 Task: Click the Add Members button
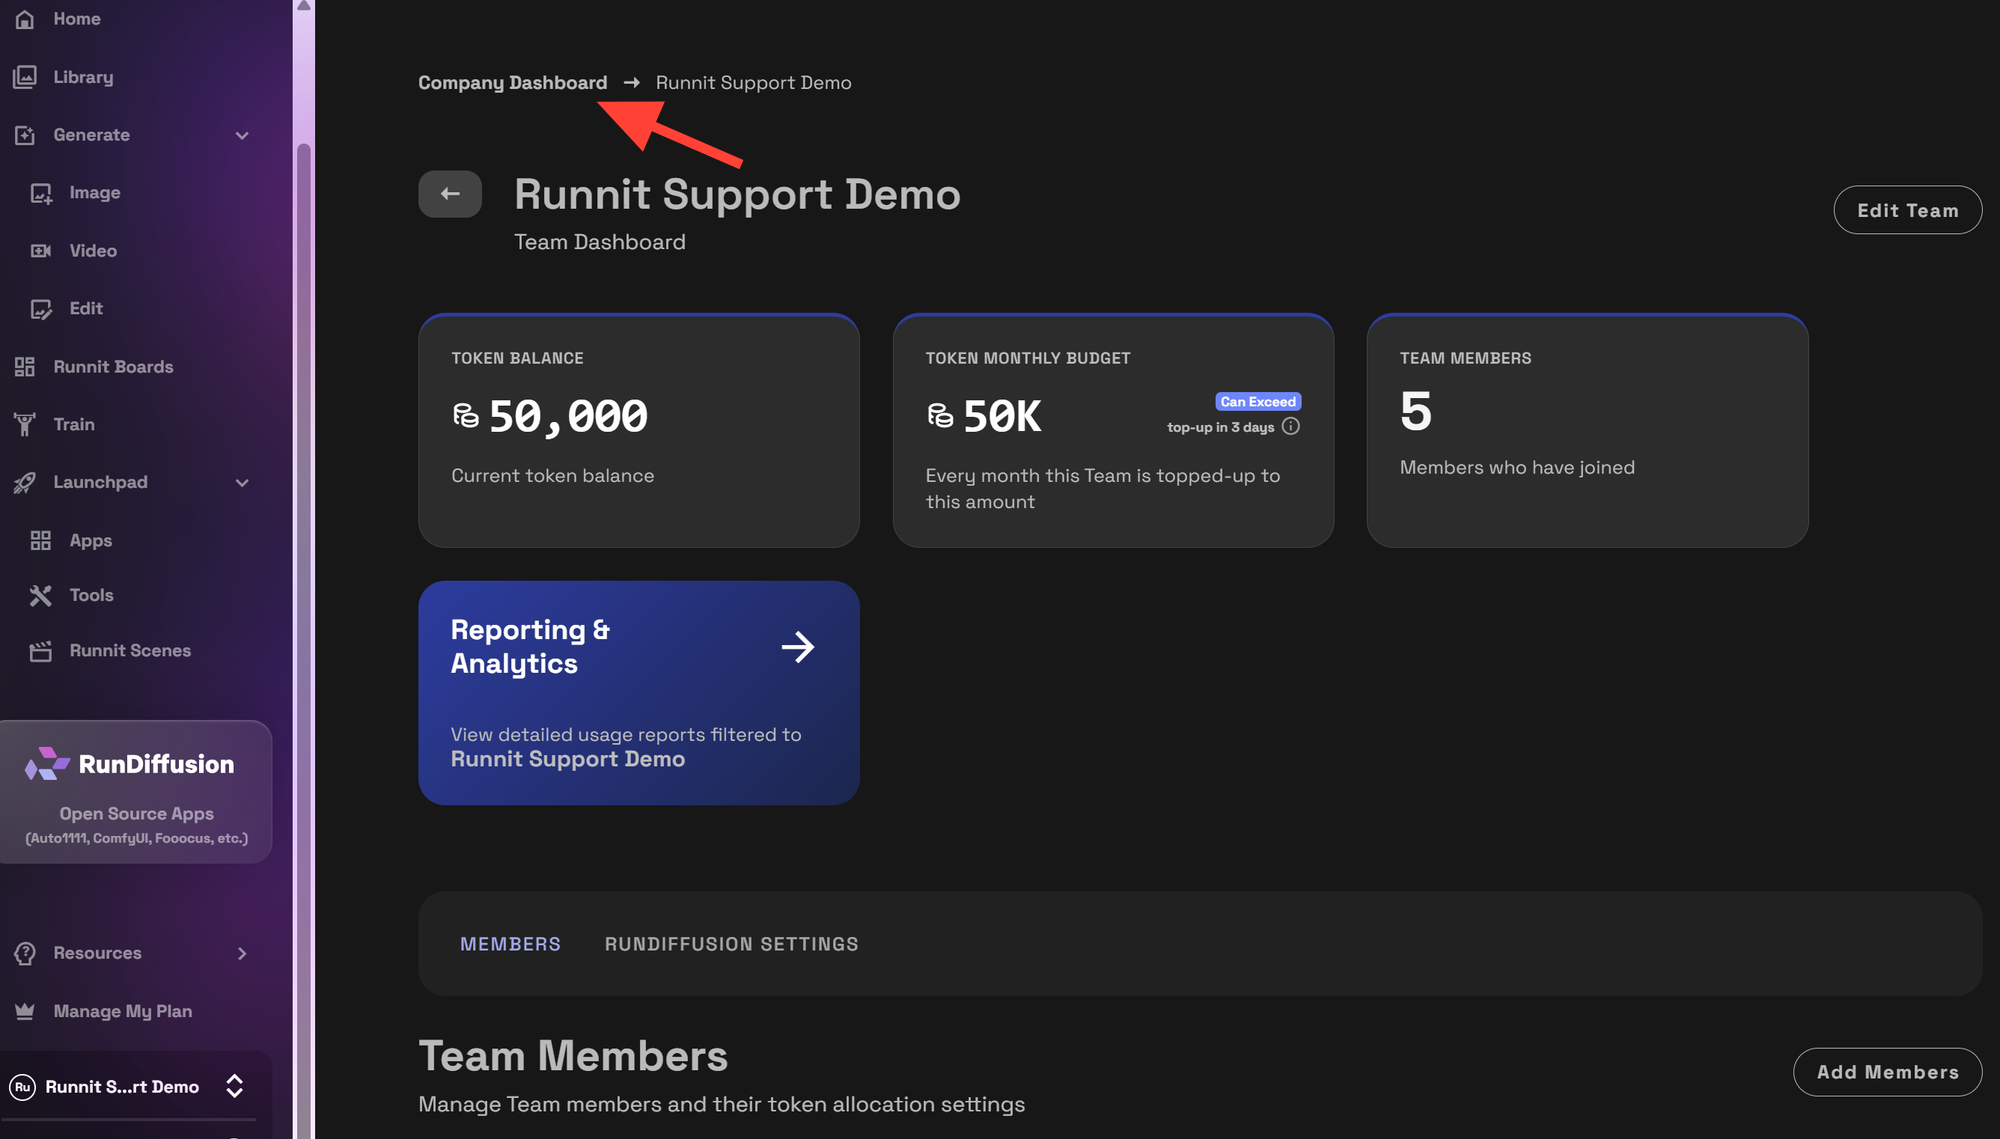tap(1887, 1072)
